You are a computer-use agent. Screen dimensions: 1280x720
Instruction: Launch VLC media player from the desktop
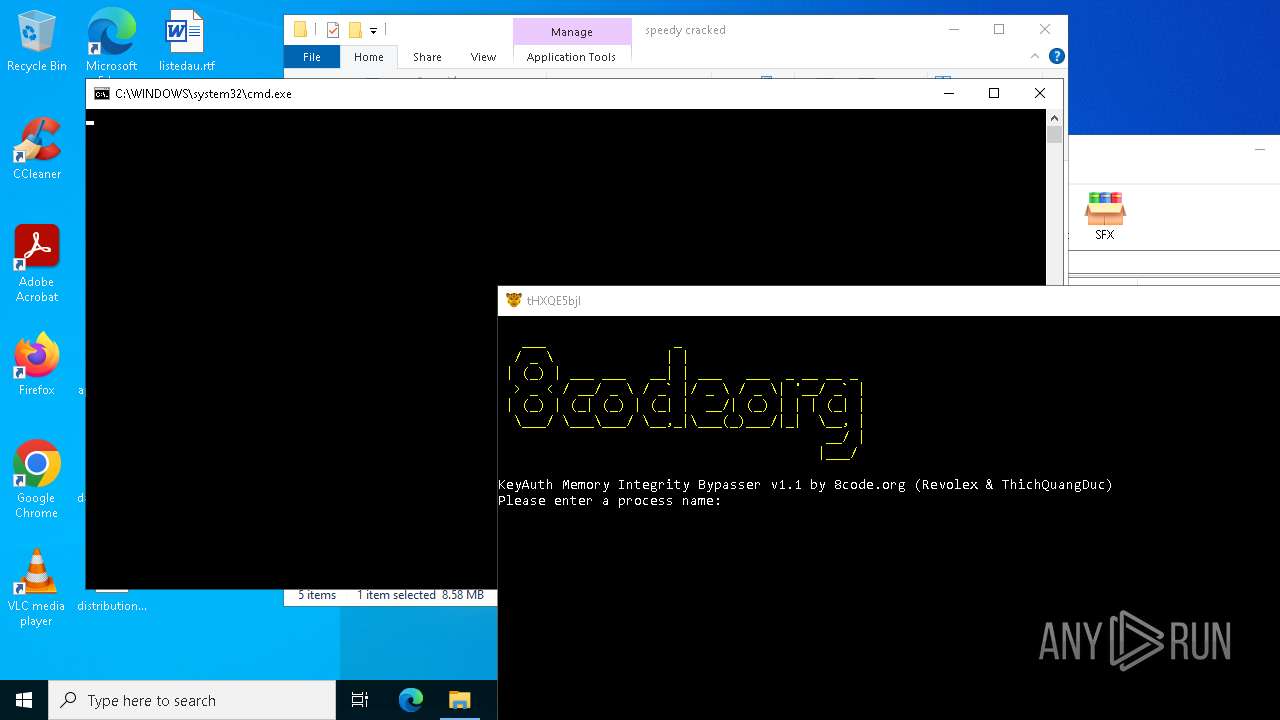[37, 588]
